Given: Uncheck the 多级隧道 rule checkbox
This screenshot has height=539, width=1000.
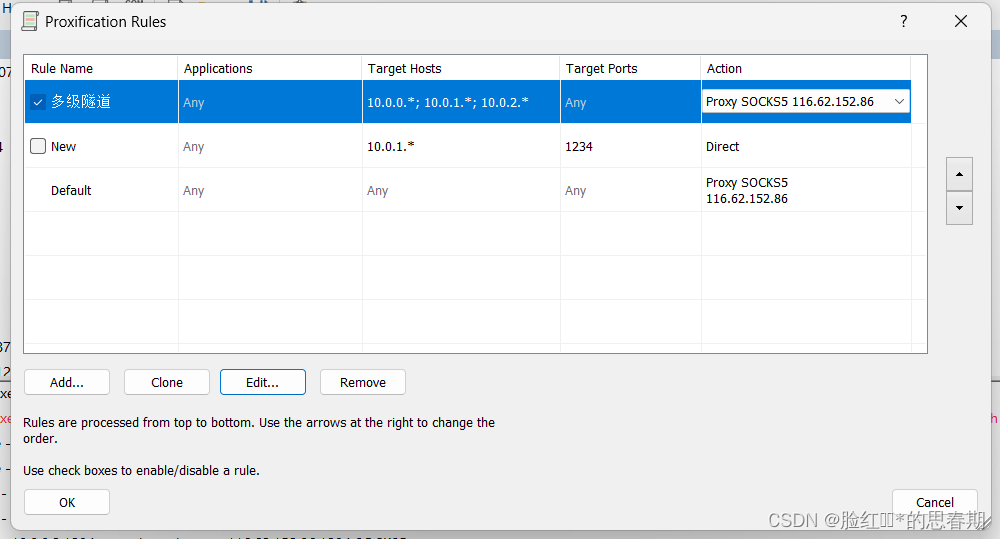Looking at the screenshot, I should (x=38, y=102).
